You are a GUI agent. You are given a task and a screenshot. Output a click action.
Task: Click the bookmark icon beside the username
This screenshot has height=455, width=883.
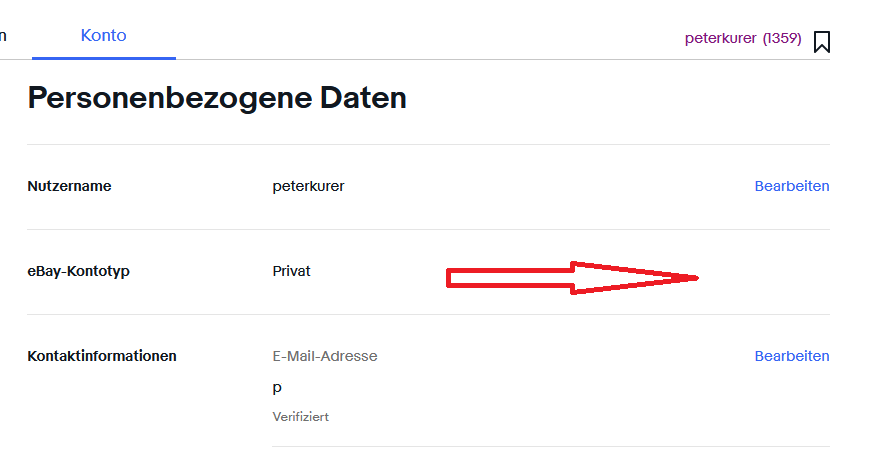point(822,41)
